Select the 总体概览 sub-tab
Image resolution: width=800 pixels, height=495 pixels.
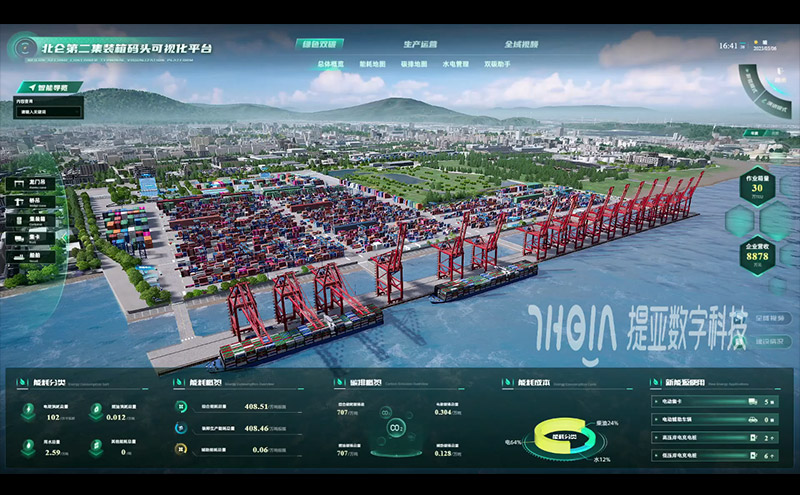click(x=329, y=64)
